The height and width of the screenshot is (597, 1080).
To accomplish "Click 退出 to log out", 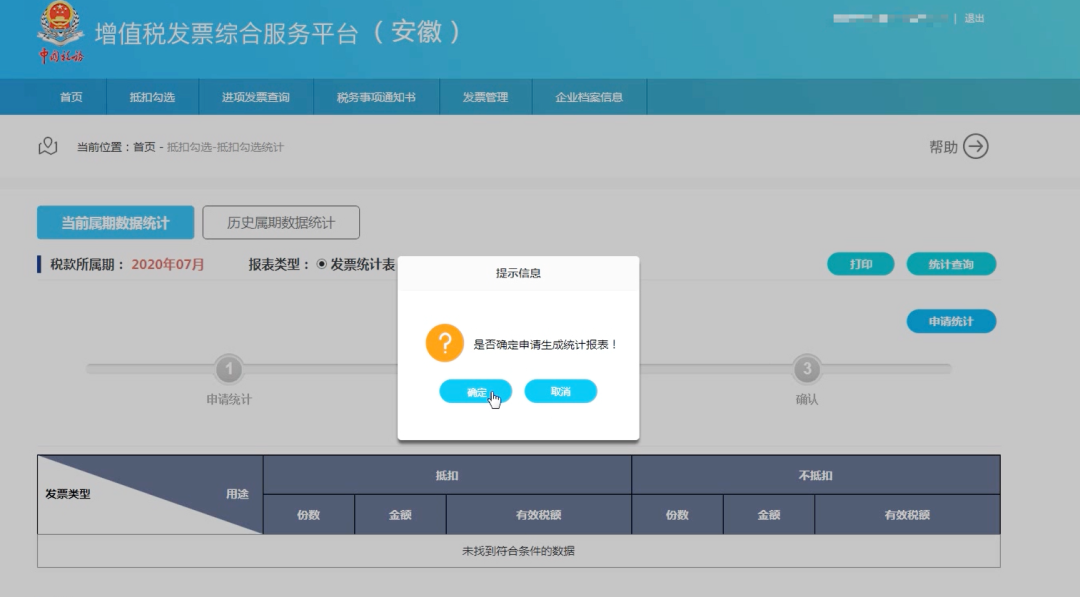I will pyautogui.click(x=974, y=18).
